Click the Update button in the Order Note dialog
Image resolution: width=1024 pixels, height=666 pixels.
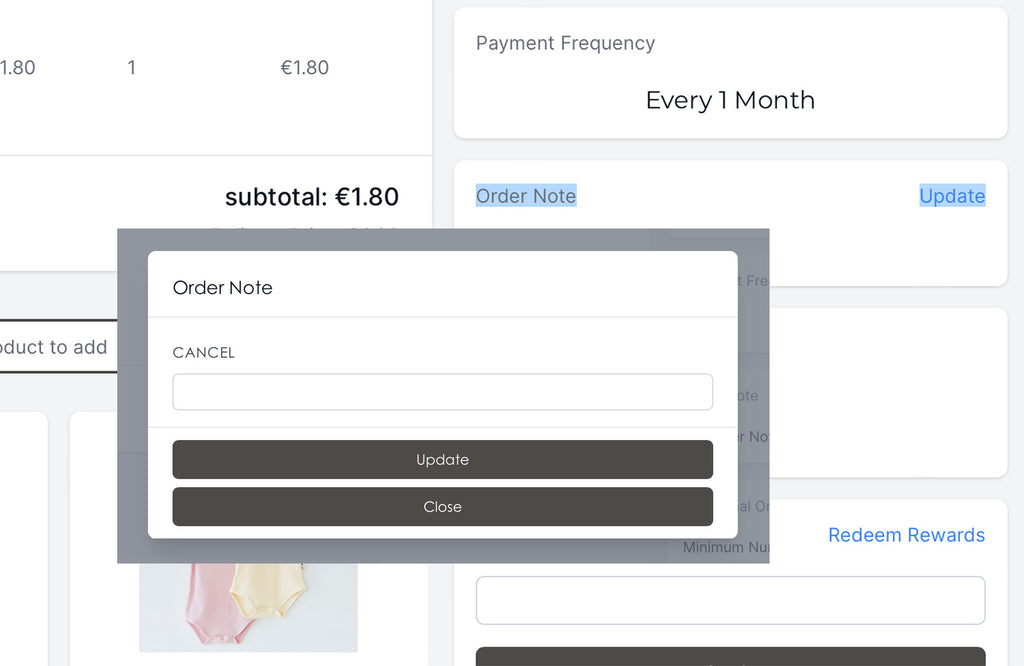pos(442,459)
